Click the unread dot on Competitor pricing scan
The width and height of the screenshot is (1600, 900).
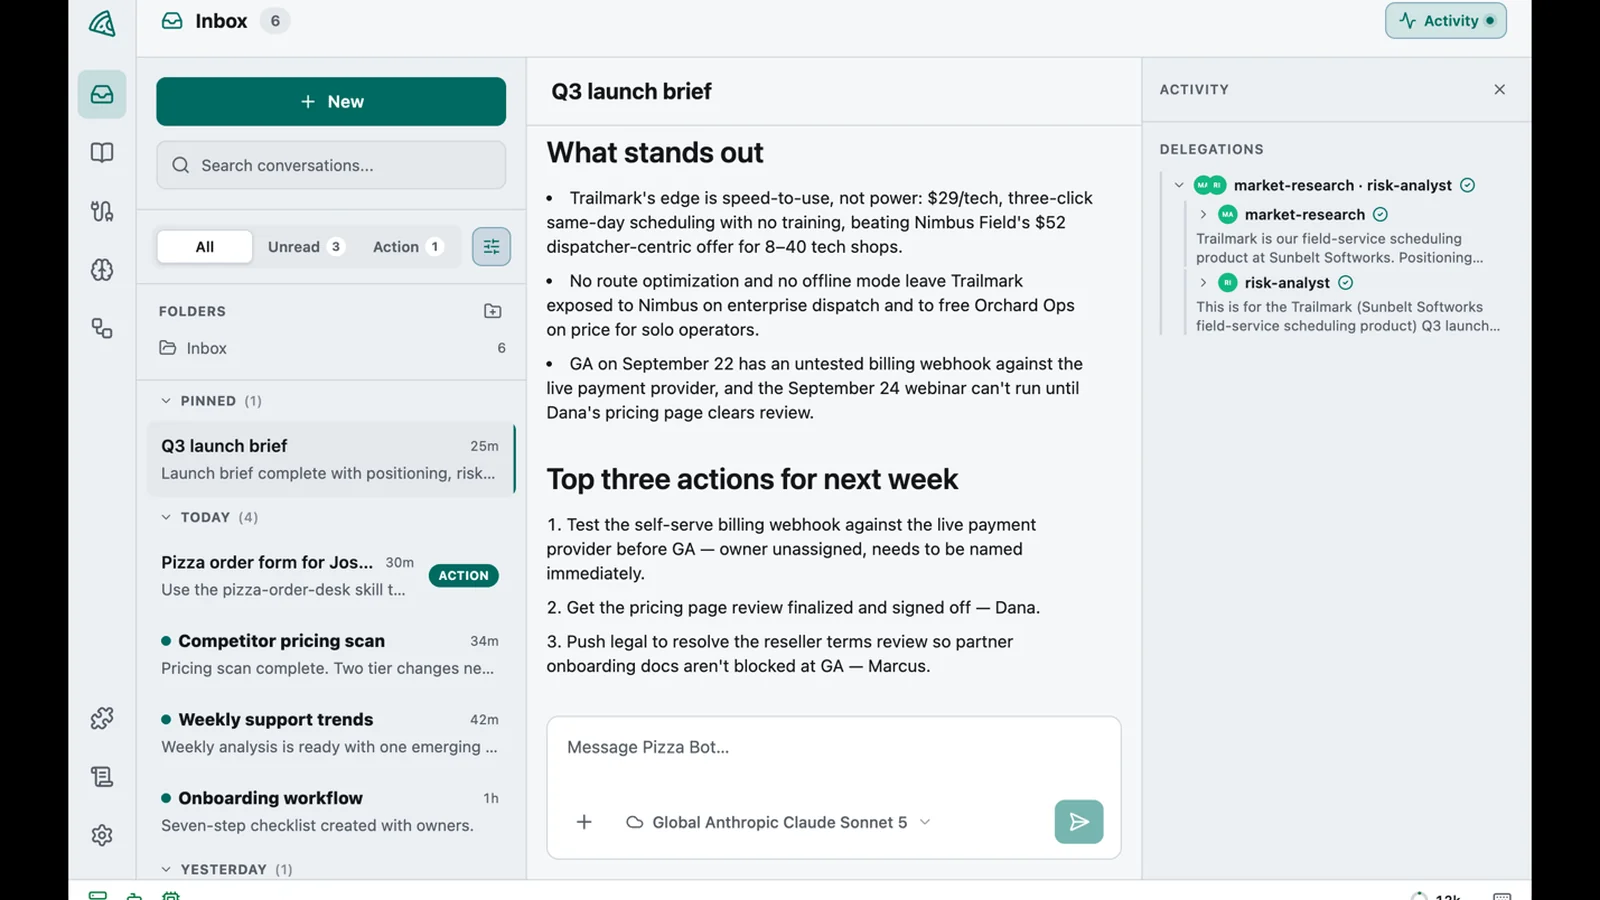point(166,641)
